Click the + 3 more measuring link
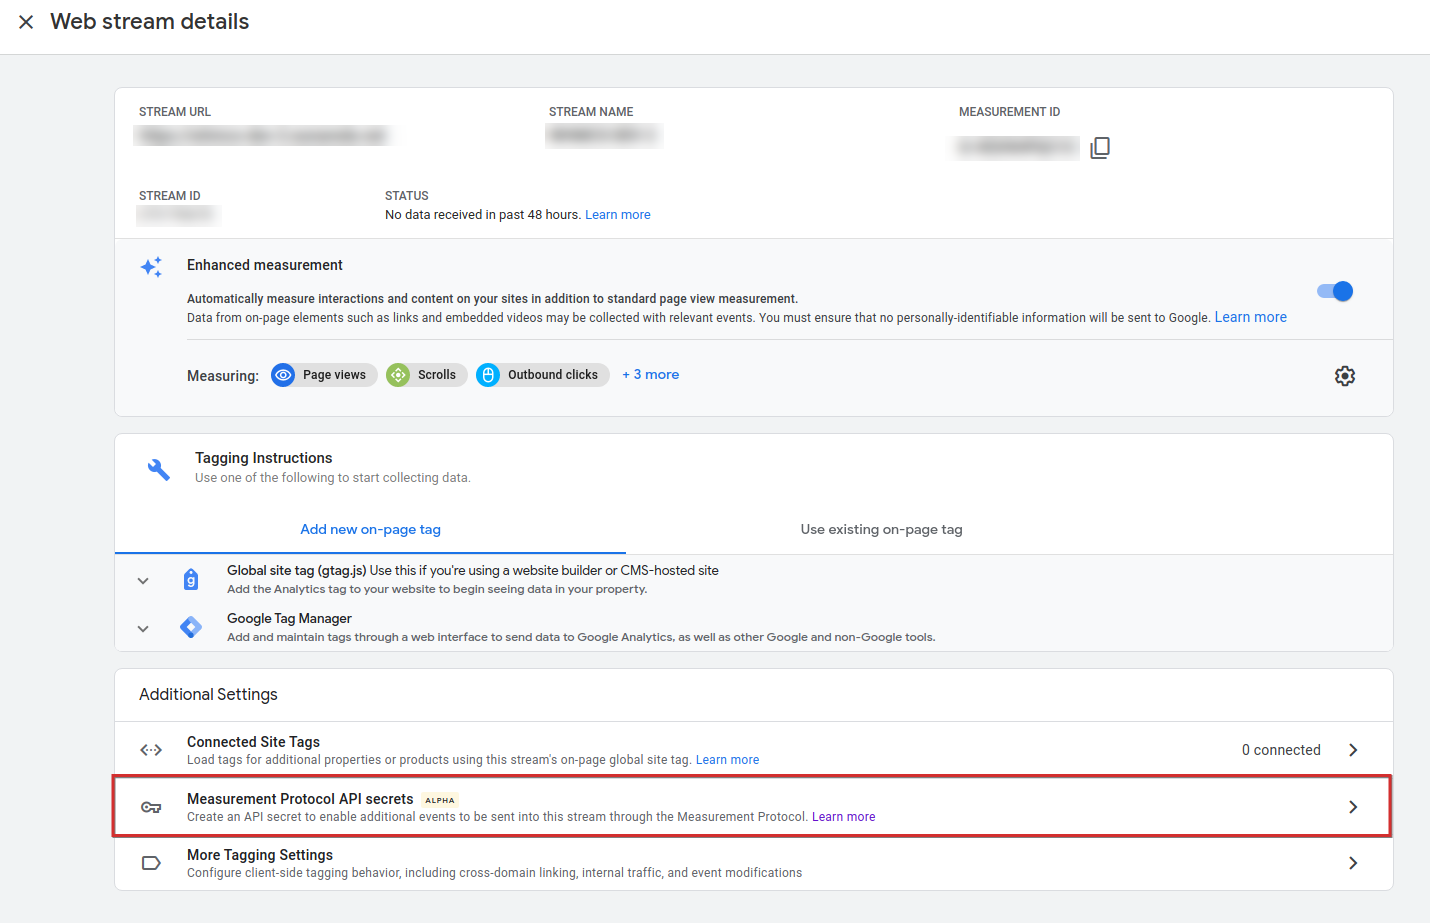1430x923 pixels. click(650, 374)
